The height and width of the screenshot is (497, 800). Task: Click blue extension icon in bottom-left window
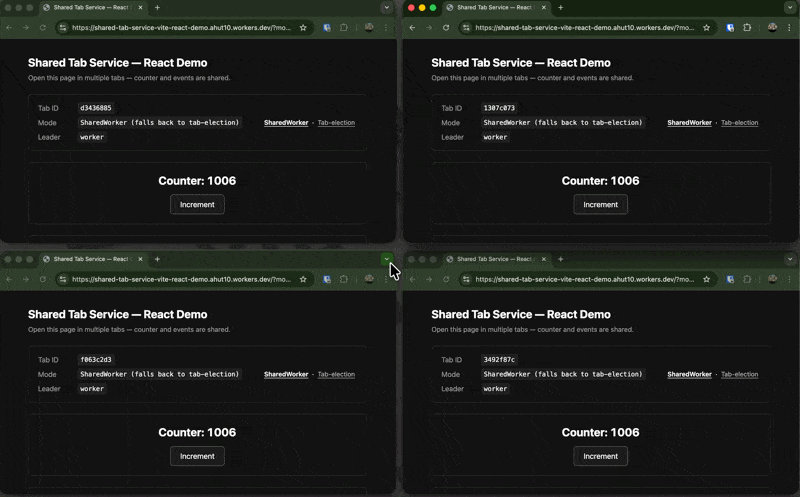click(327, 279)
